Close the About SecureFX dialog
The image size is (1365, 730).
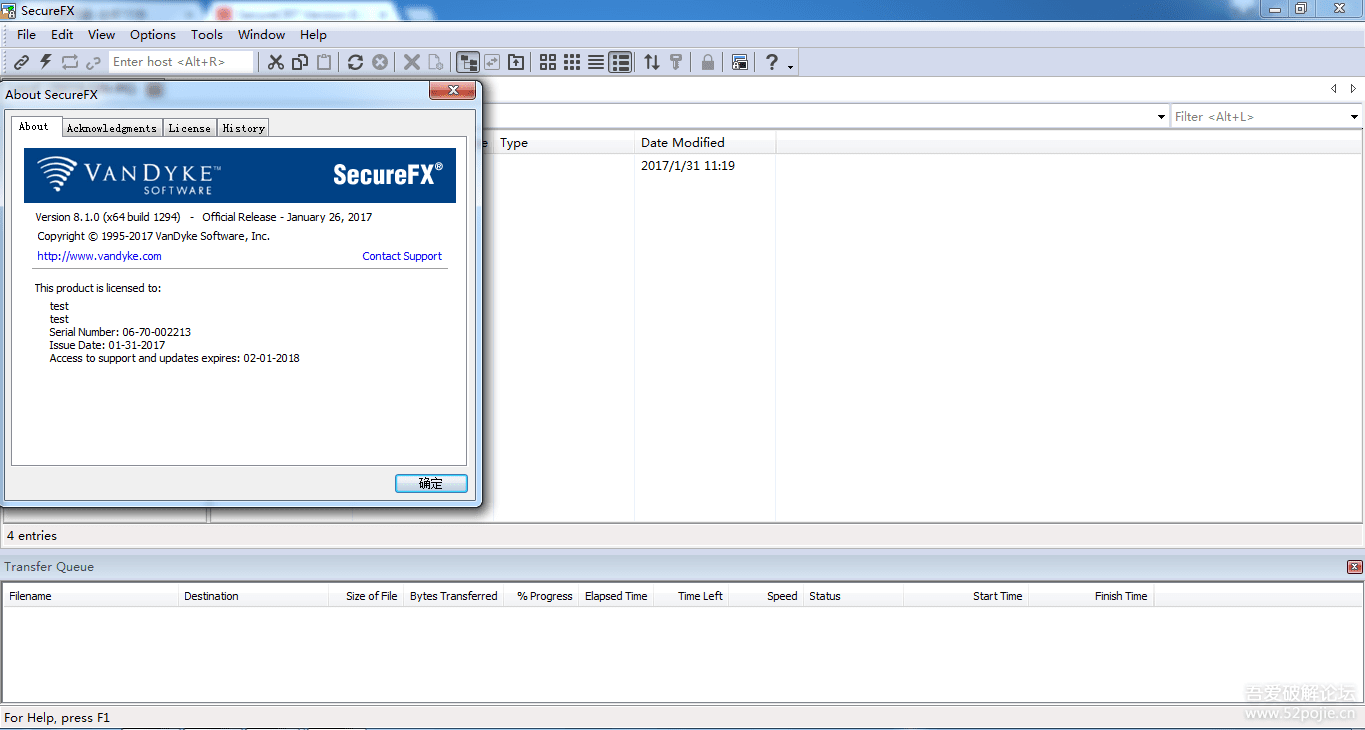[x=452, y=90]
